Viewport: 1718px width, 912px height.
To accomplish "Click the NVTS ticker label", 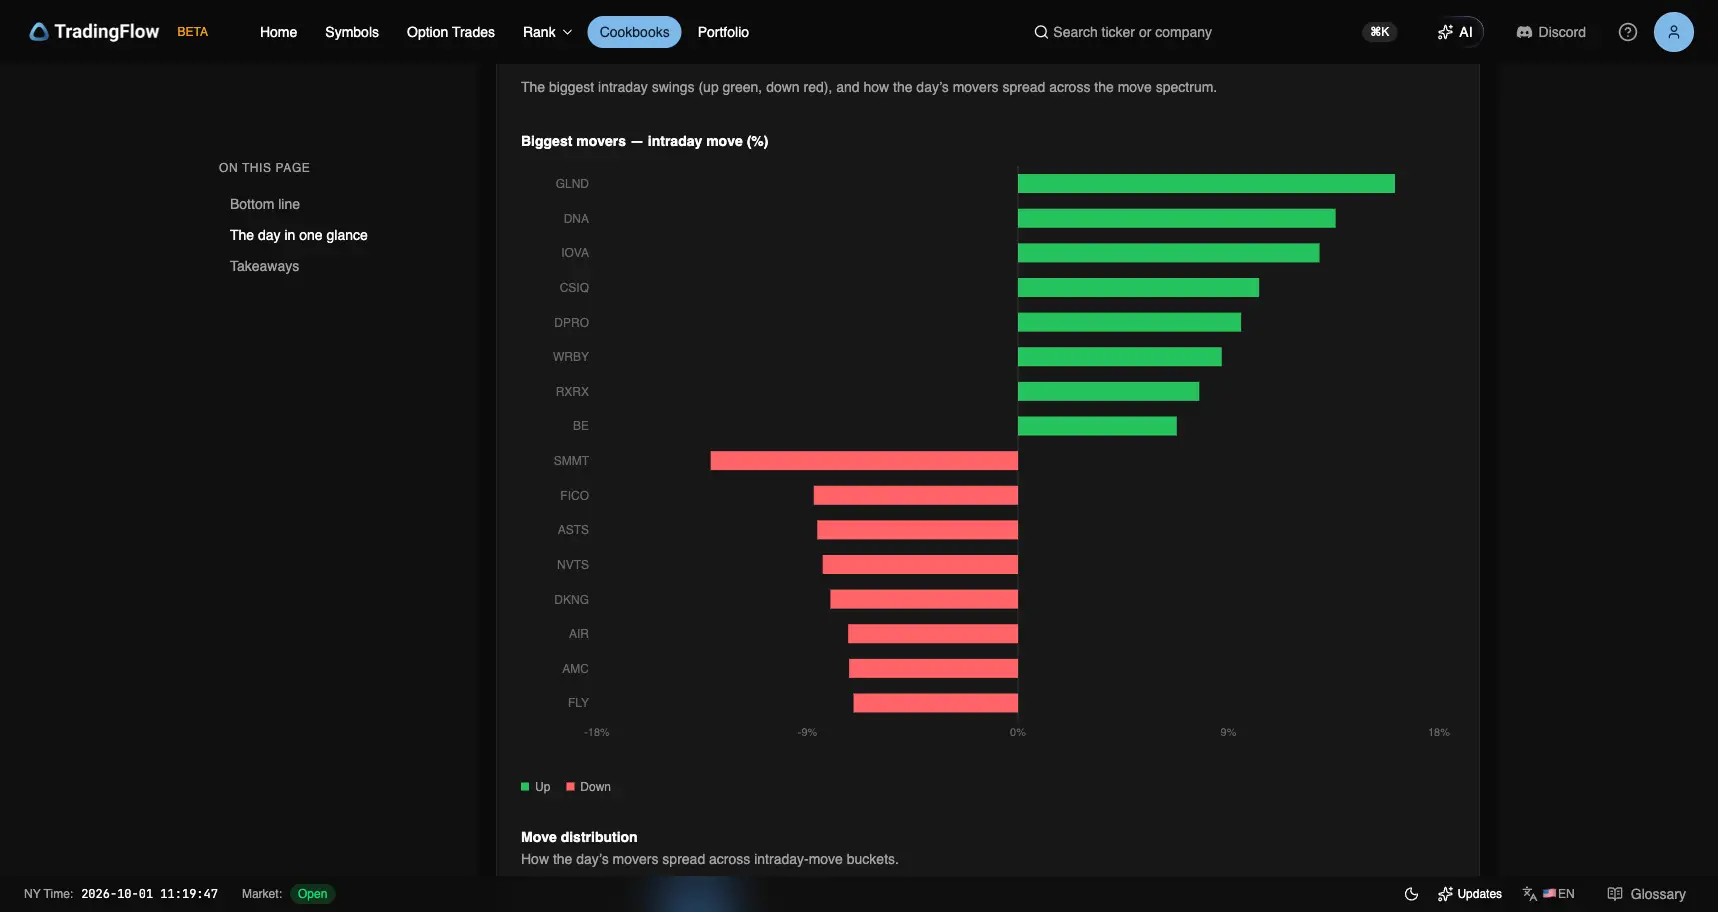I will point(573,565).
